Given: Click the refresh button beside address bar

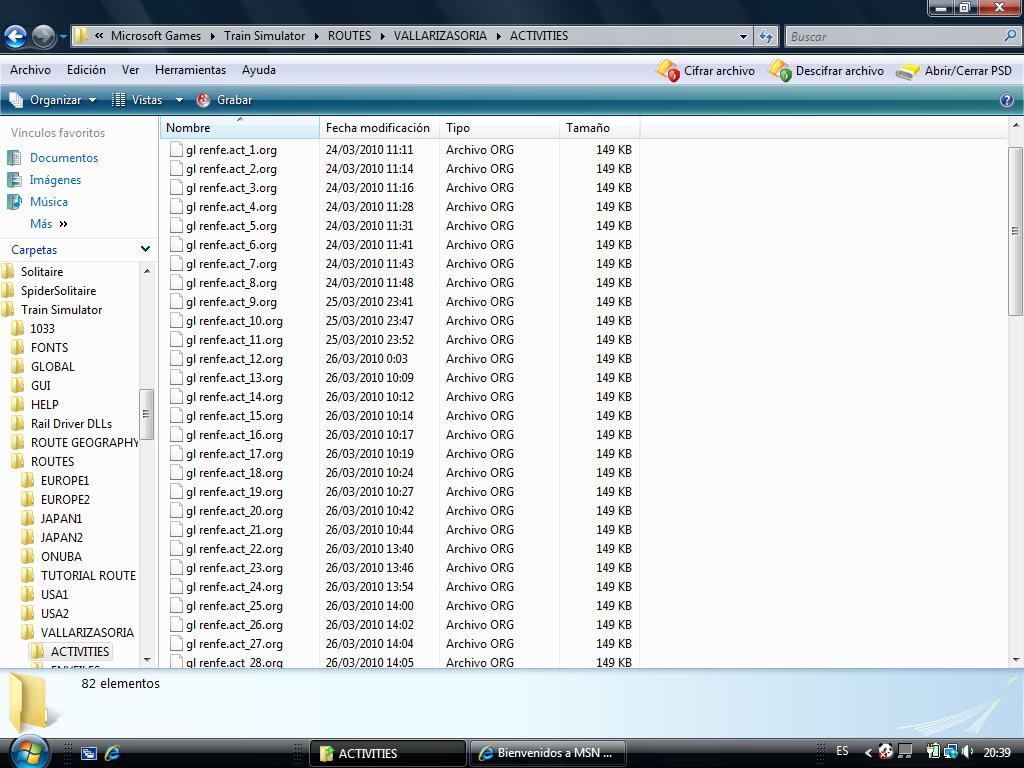Looking at the screenshot, I should (x=766, y=36).
